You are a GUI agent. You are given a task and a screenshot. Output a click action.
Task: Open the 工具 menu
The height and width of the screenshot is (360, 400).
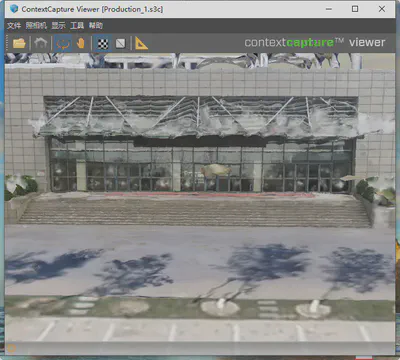click(x=77, y=25)
